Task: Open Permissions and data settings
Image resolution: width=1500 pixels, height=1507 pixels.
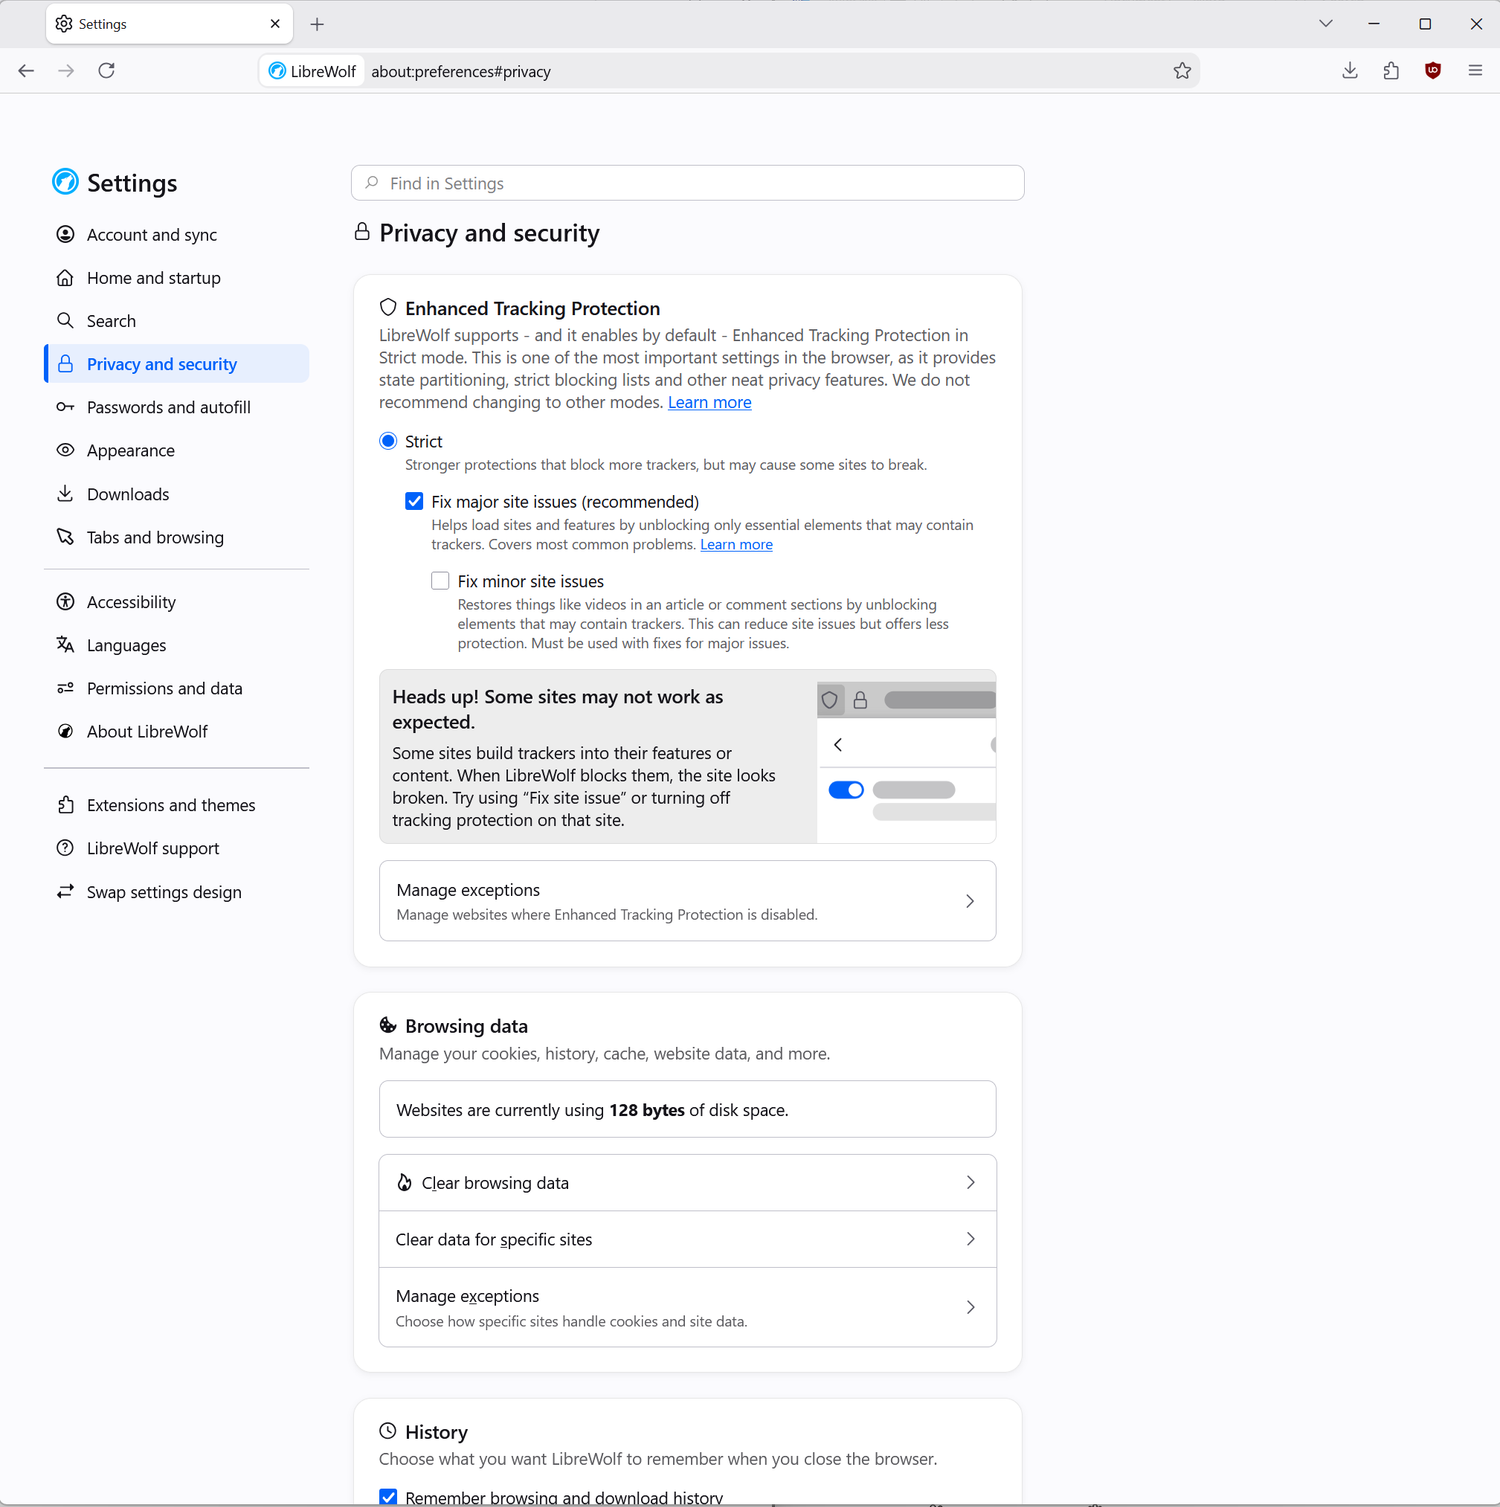Action: (177, 688)
